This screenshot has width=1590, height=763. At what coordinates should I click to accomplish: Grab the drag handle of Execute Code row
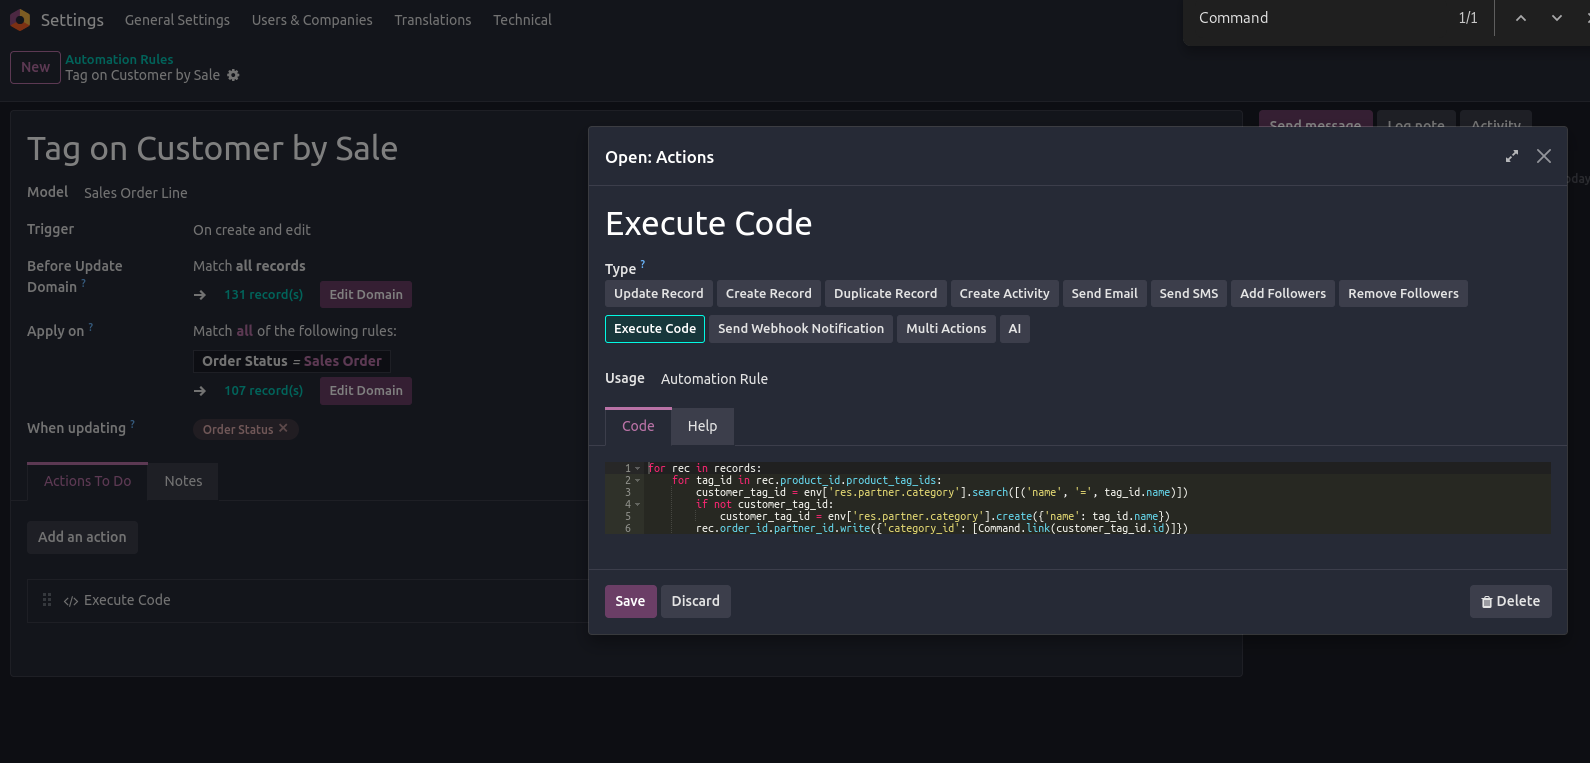(47, 600)
